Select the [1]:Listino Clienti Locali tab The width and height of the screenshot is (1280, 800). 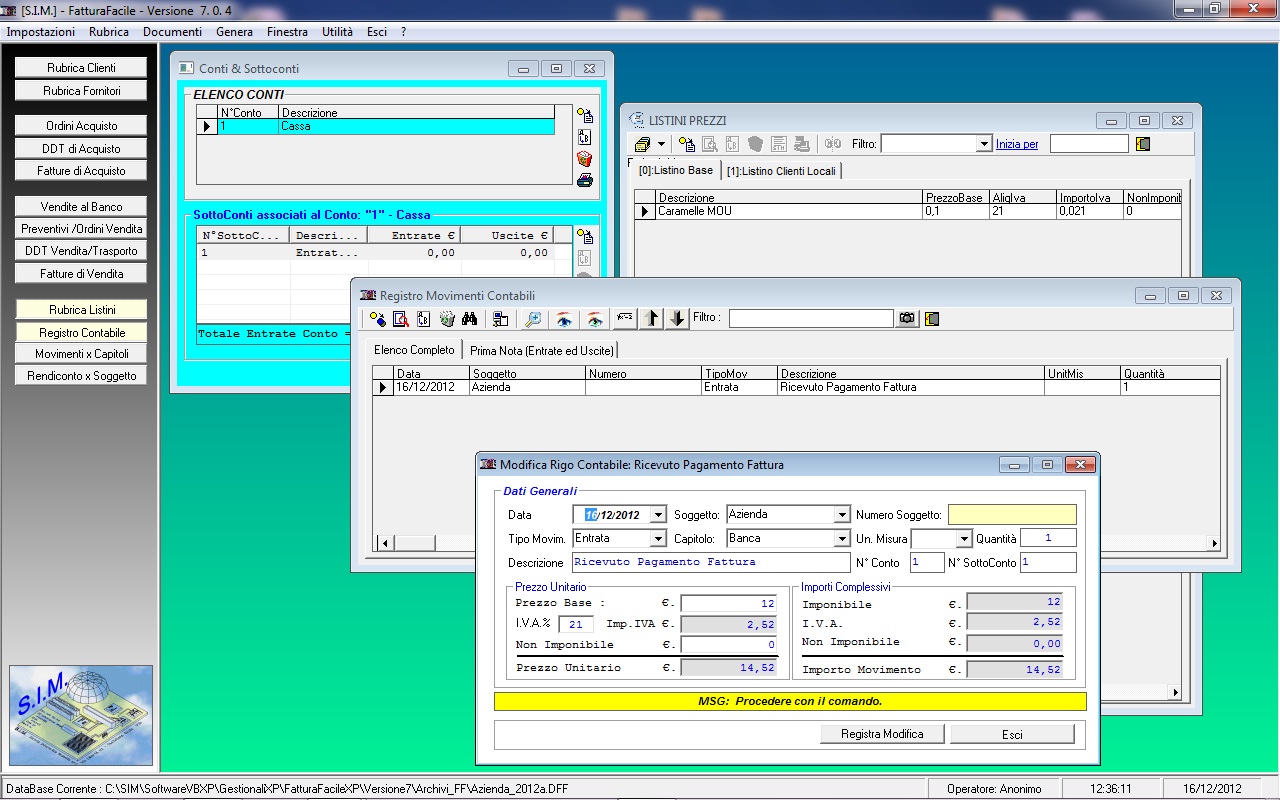[x=781, y=171]
